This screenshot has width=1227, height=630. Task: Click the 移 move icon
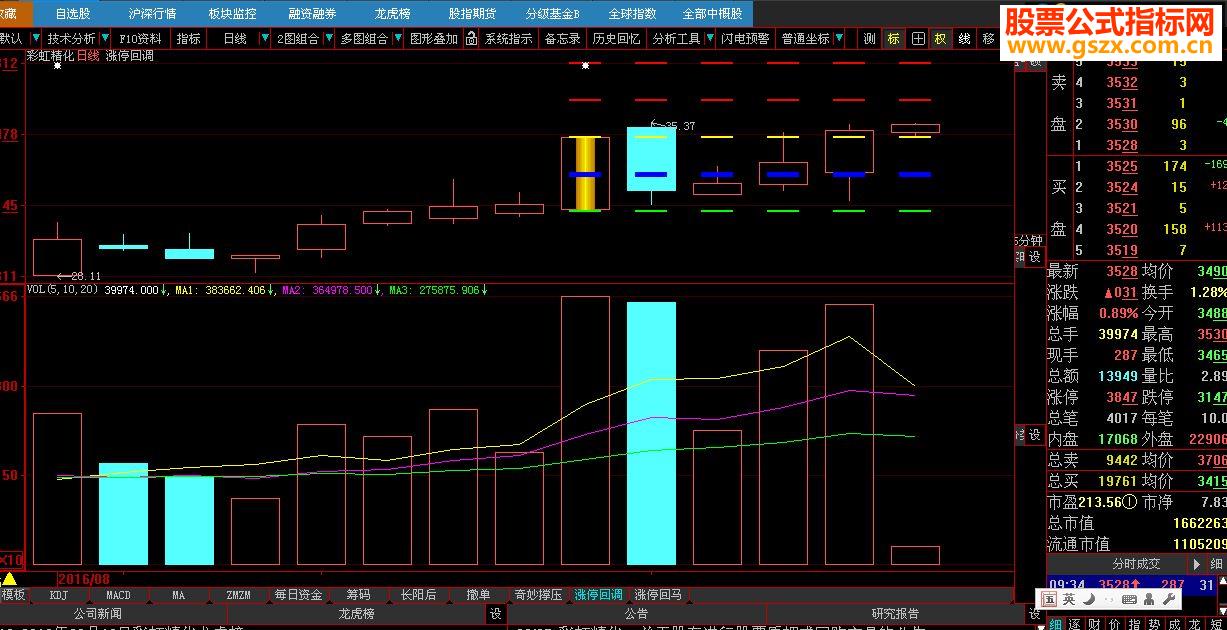988,39
